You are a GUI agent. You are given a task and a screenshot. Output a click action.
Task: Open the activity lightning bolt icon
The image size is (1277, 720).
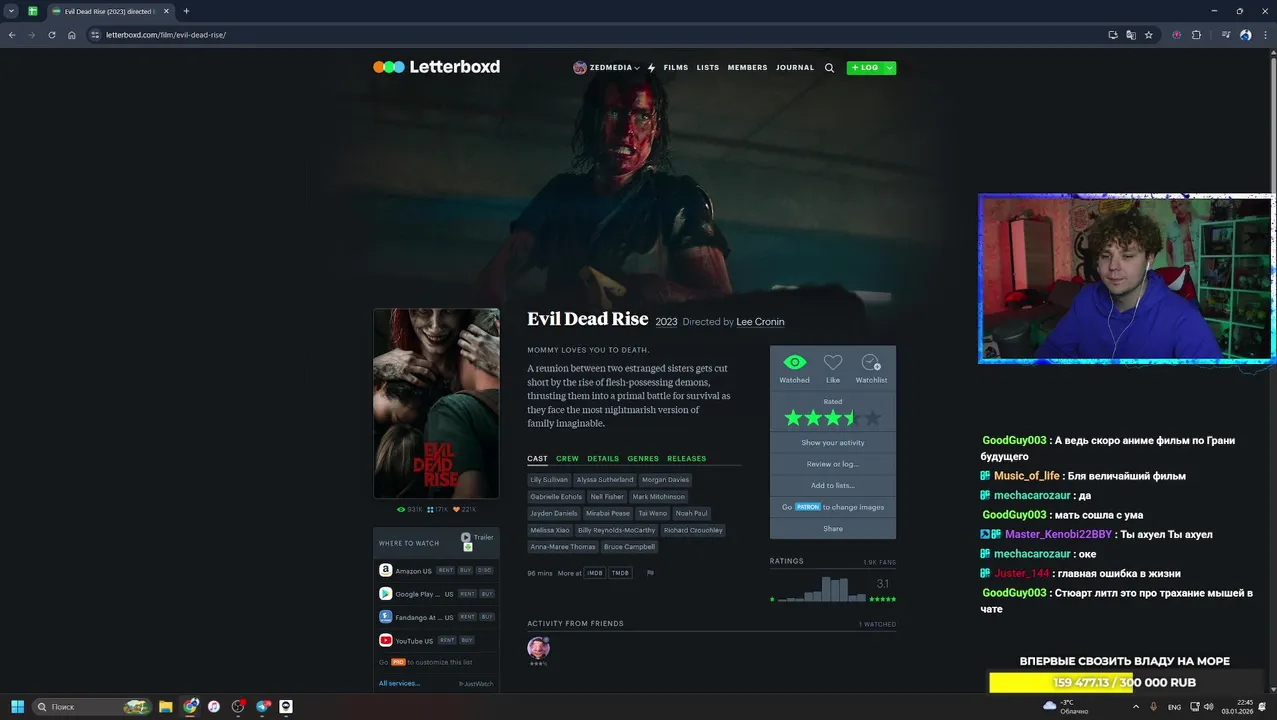651,68
